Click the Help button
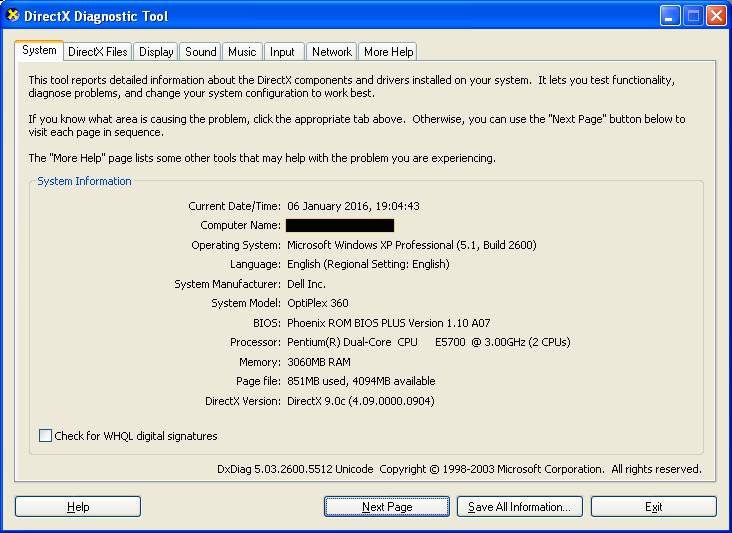The width and height of the screenshot is (732, 533). [78, 506]
